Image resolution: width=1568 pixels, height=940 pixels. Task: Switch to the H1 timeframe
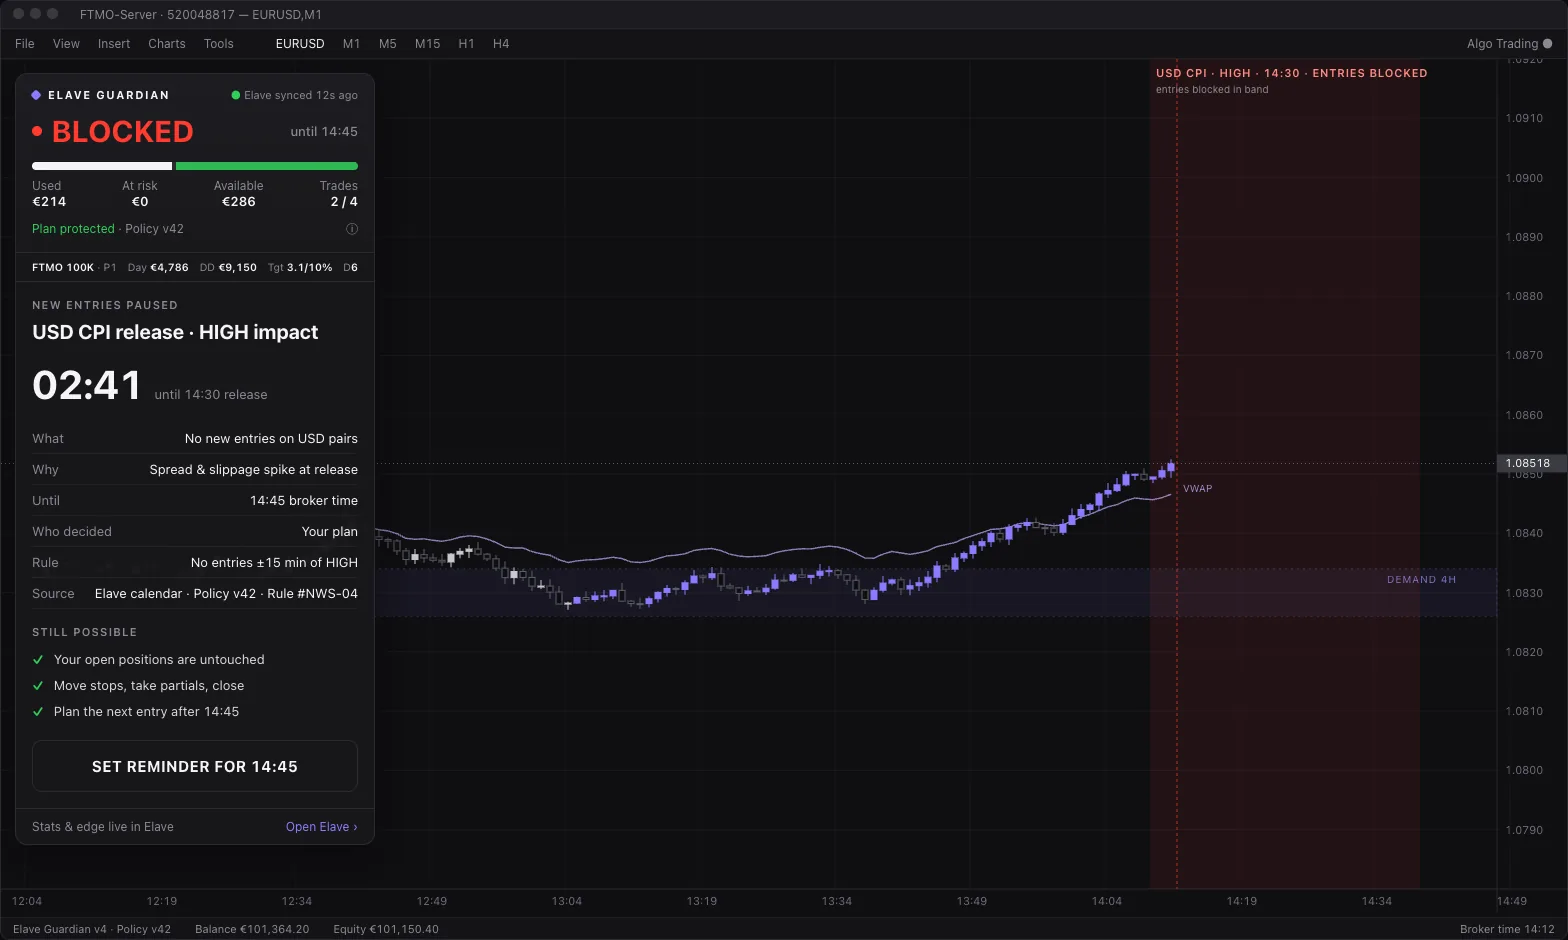point(466,44)
